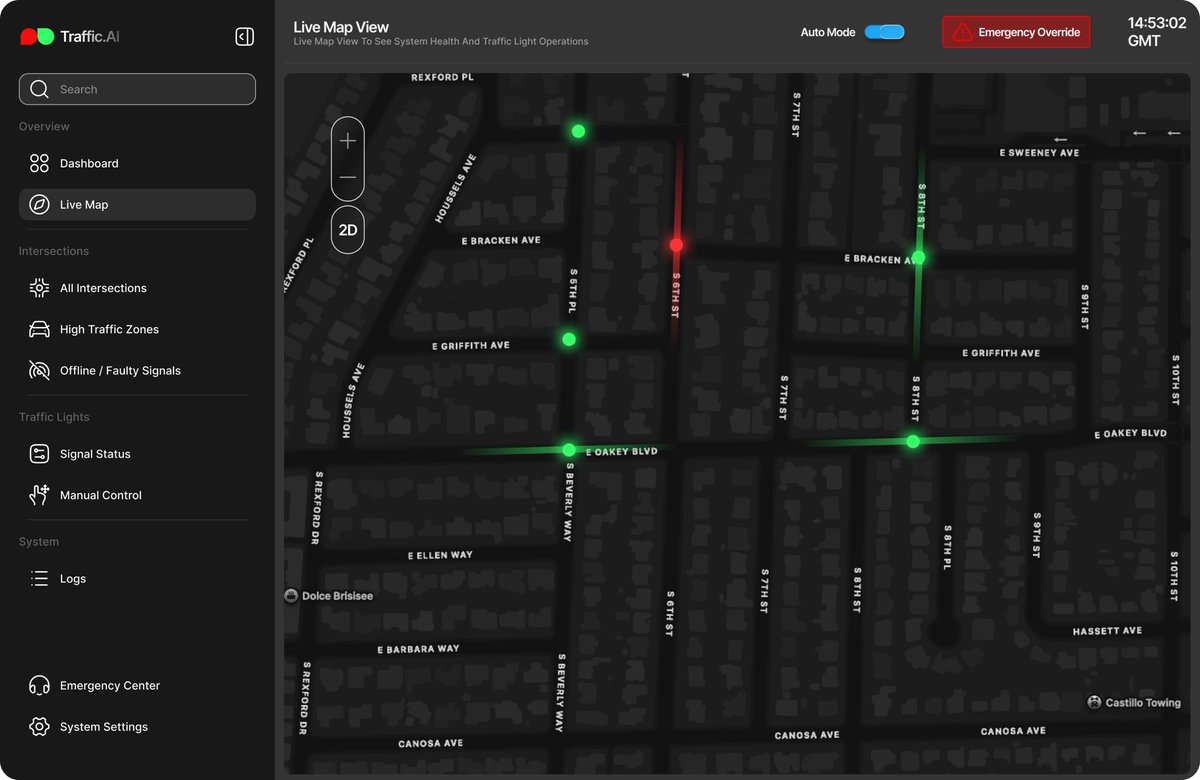The height and width of the screenshot is (780, 1200).
Task: View the system Logs
Action: coord(137,578)
